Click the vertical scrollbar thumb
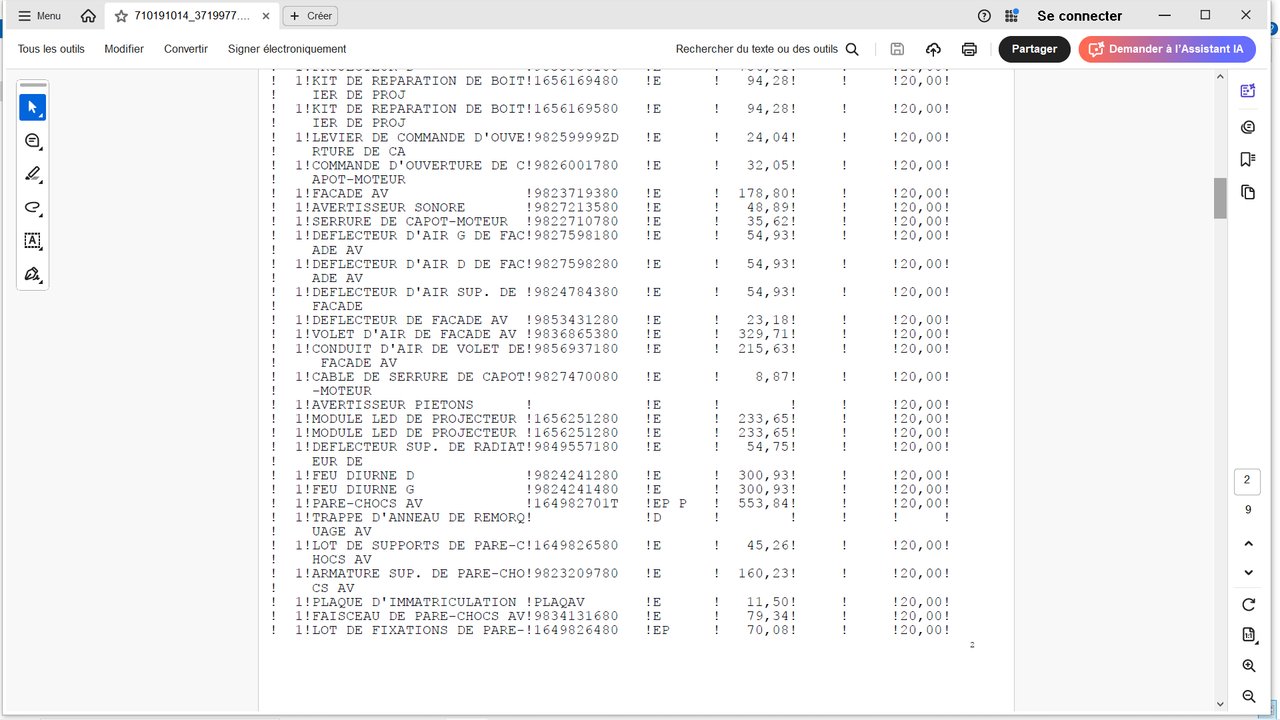Viewport: 1280px width, 720px height. tap(1220, 198)
